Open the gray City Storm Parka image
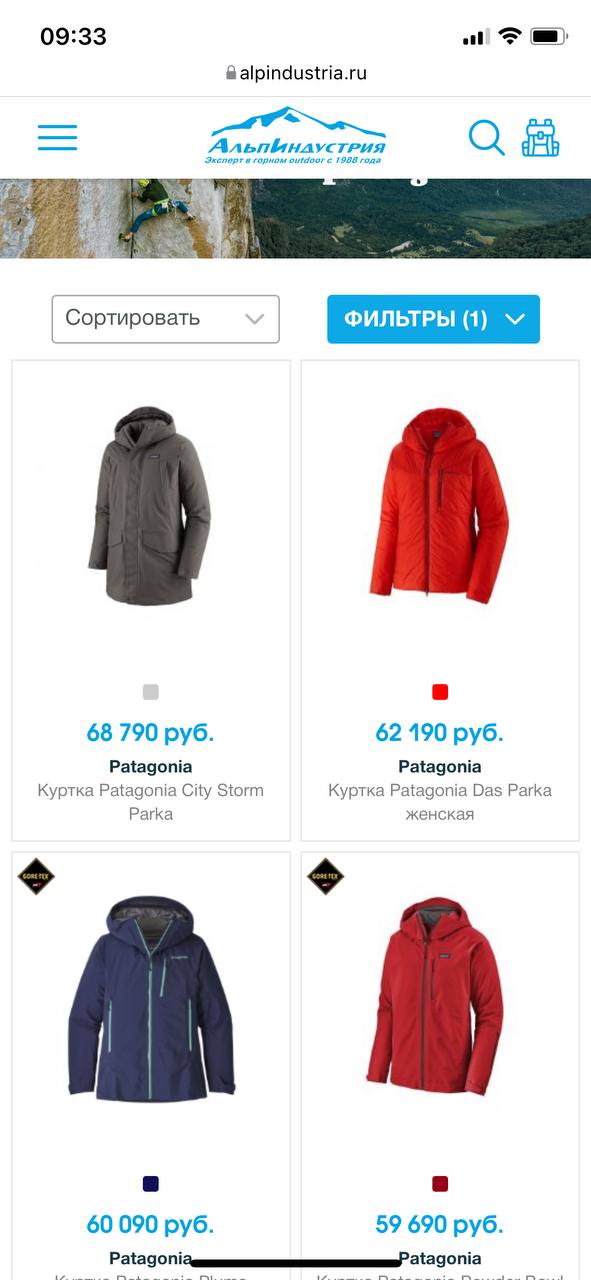The height and width of the screenshot is (1280, 591). (x=150, y=505)
